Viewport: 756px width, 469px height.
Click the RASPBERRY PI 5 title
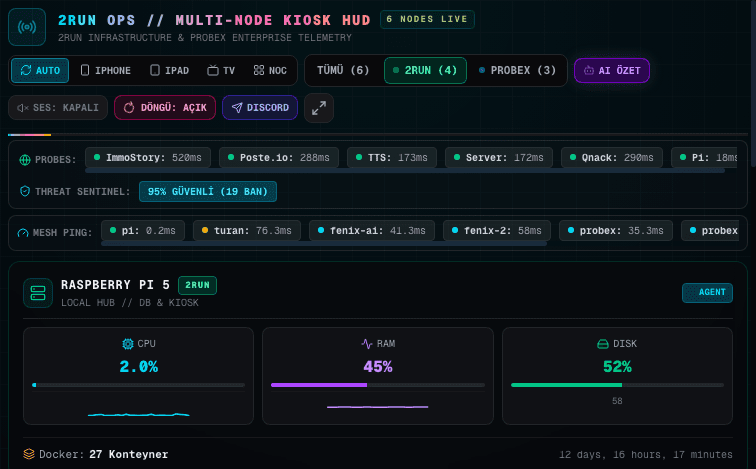tap(115, 285)
